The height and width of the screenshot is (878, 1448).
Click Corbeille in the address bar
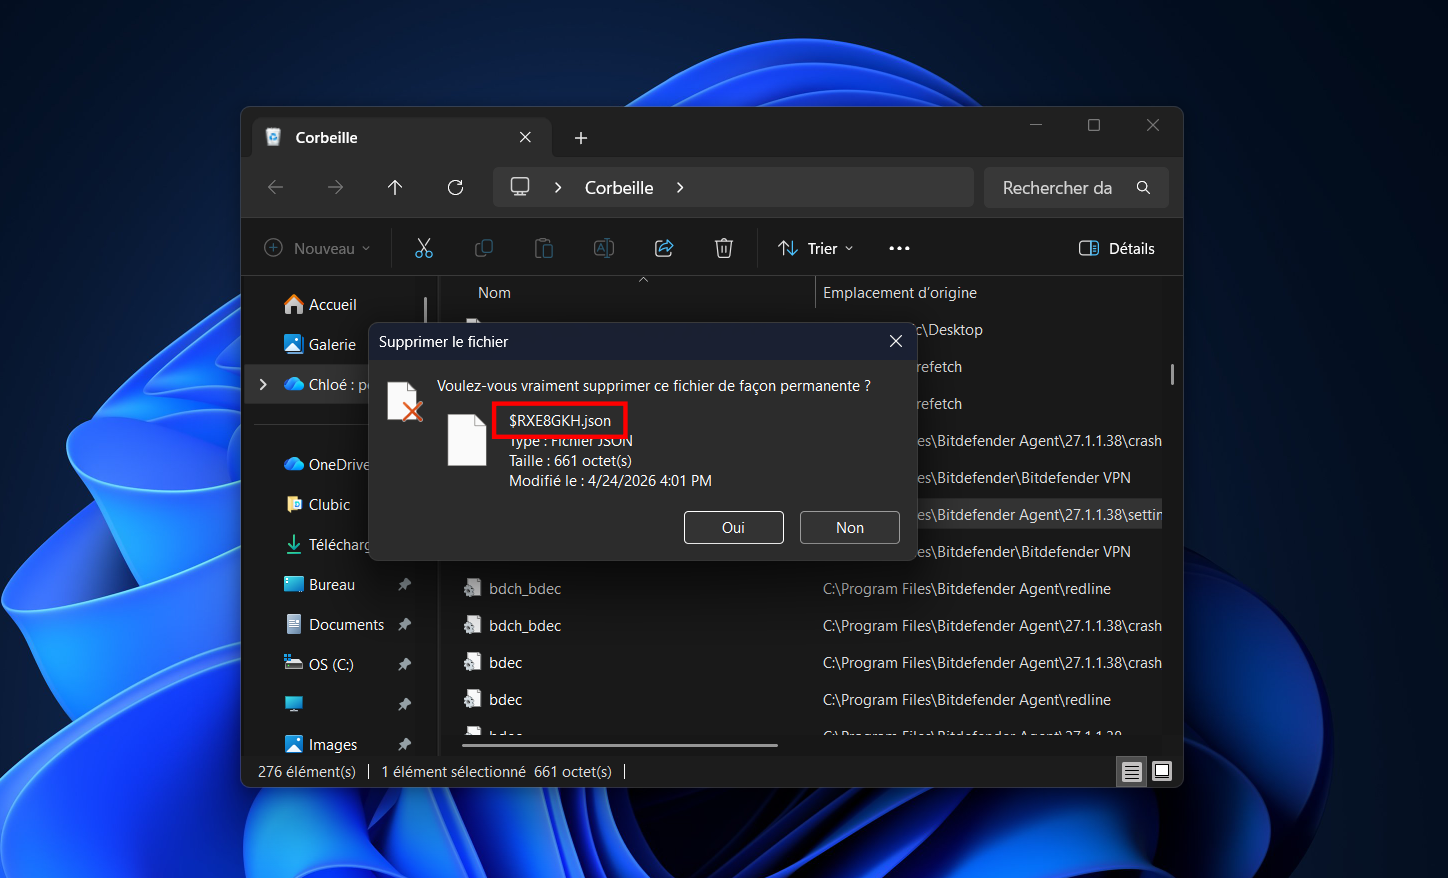coord(619,187)
